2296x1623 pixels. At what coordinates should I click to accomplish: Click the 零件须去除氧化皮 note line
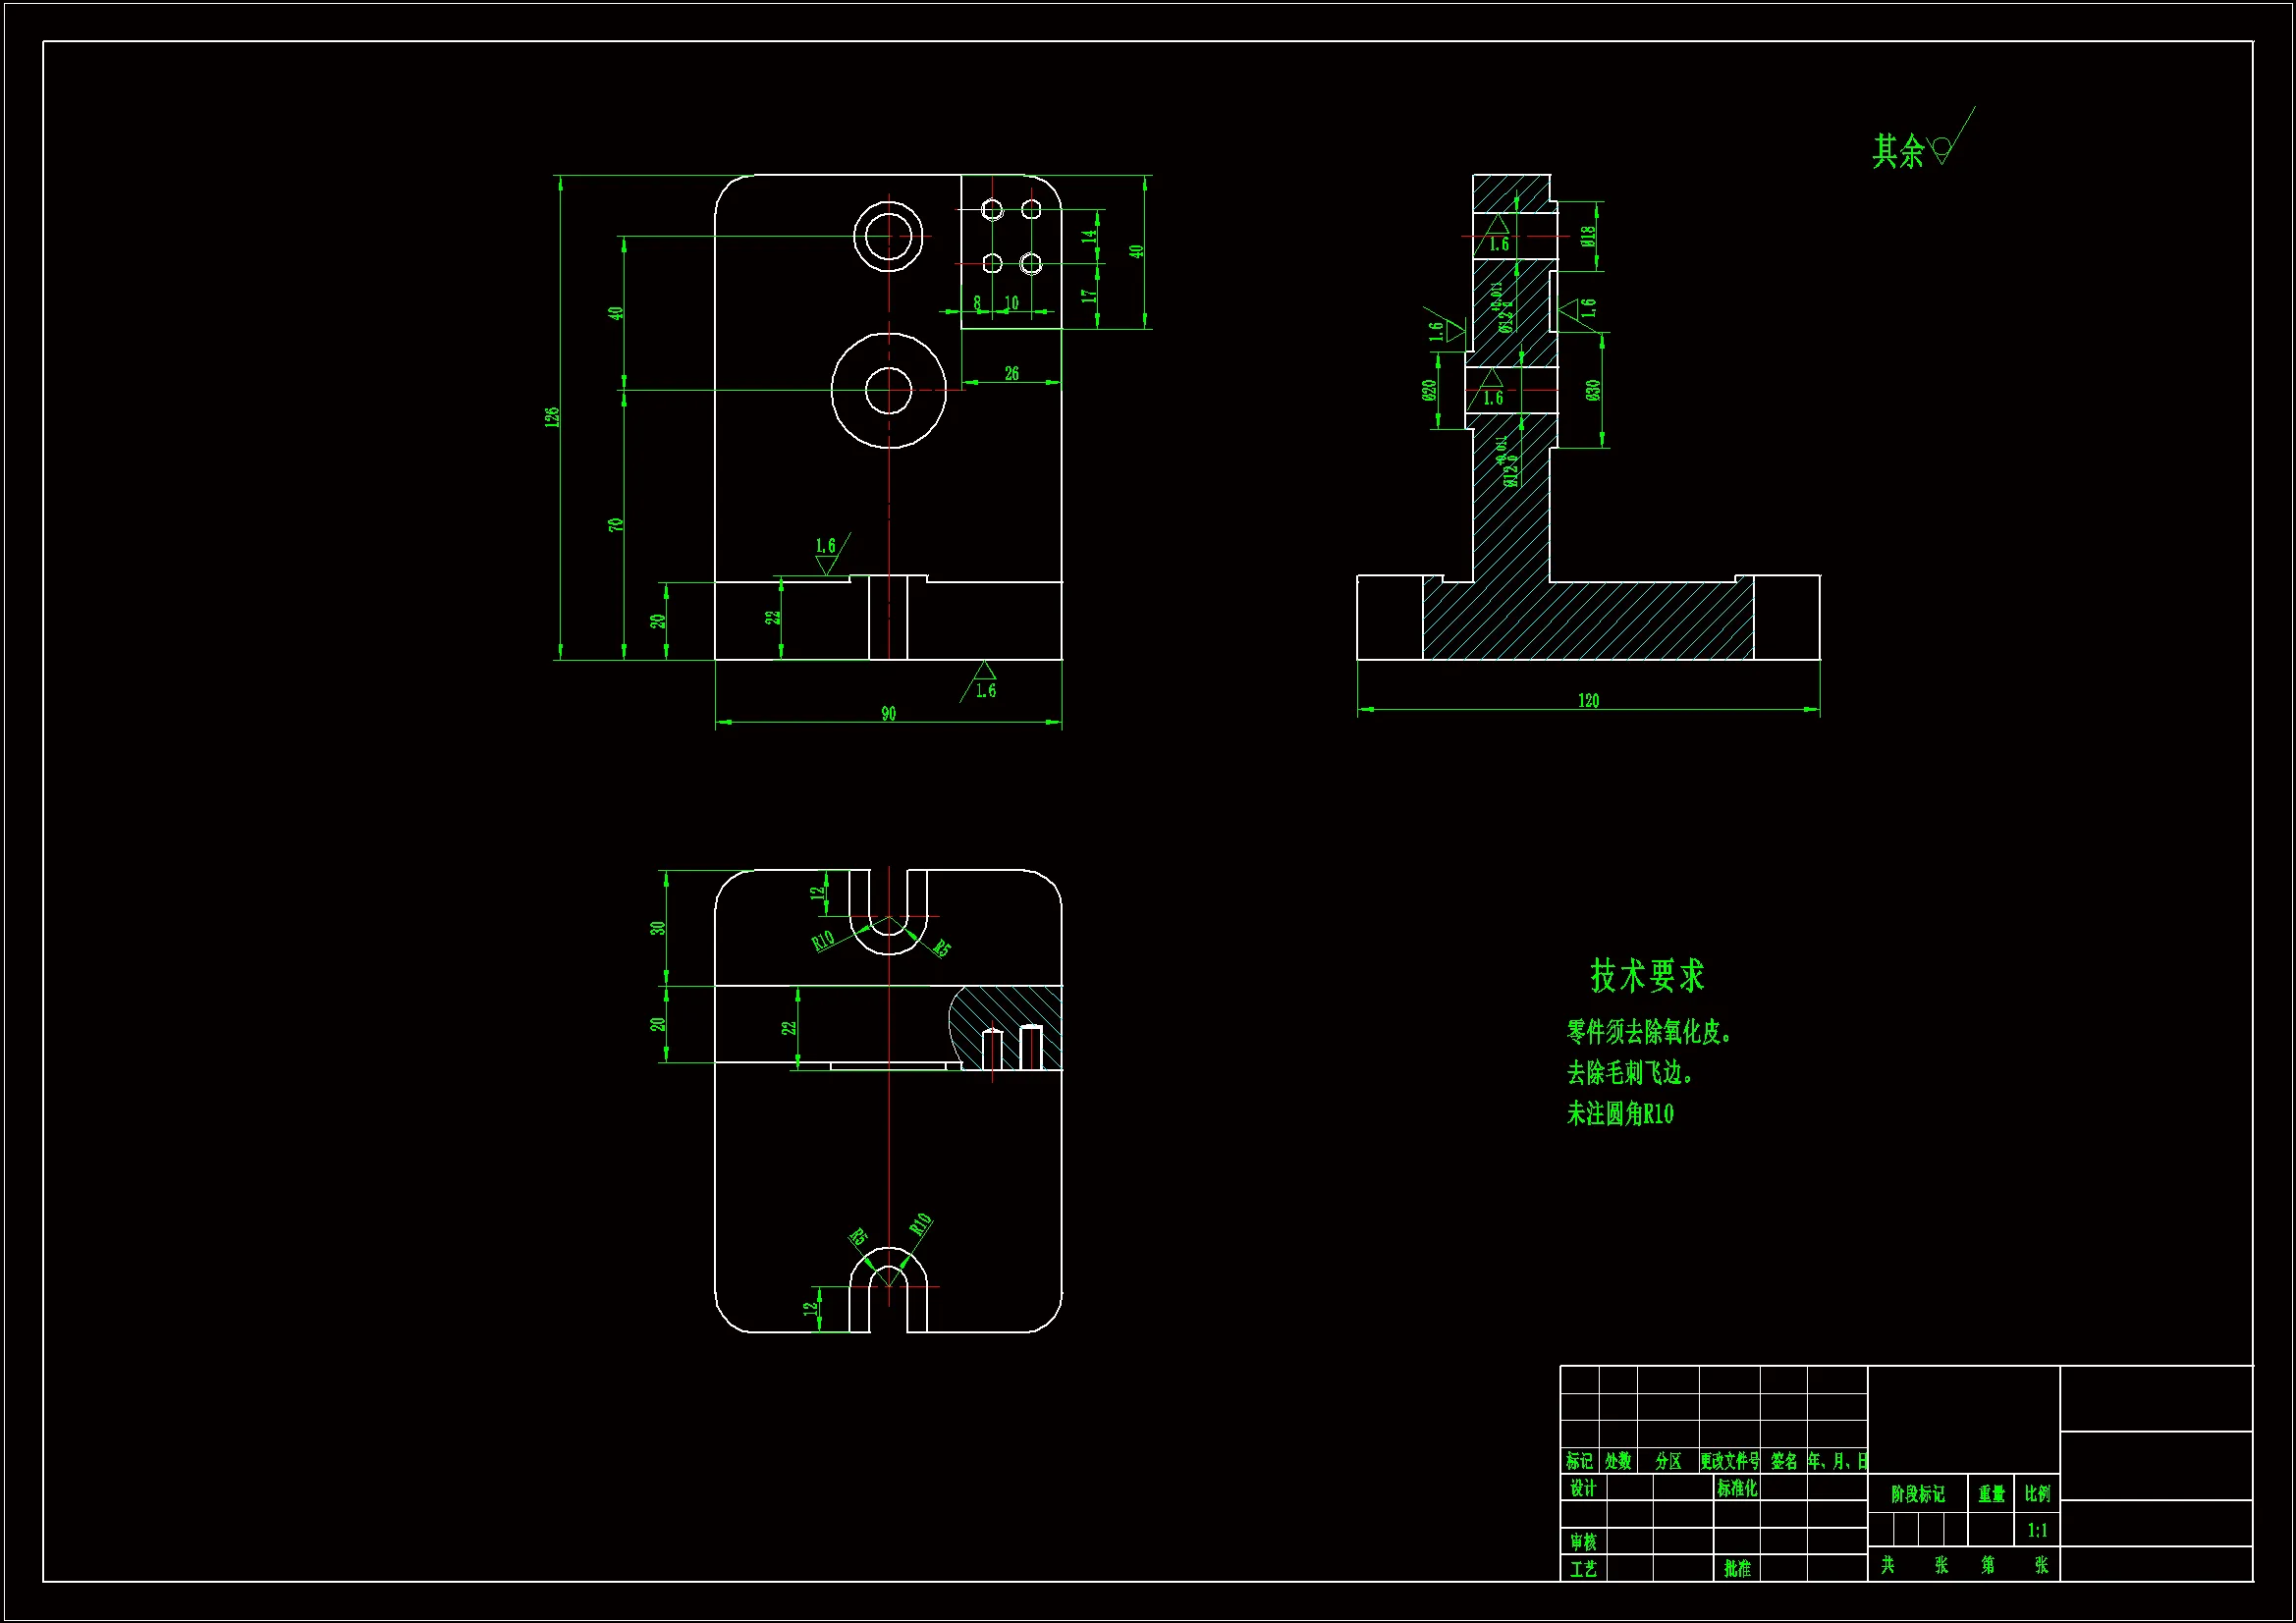click(x=1648, y=1033)
